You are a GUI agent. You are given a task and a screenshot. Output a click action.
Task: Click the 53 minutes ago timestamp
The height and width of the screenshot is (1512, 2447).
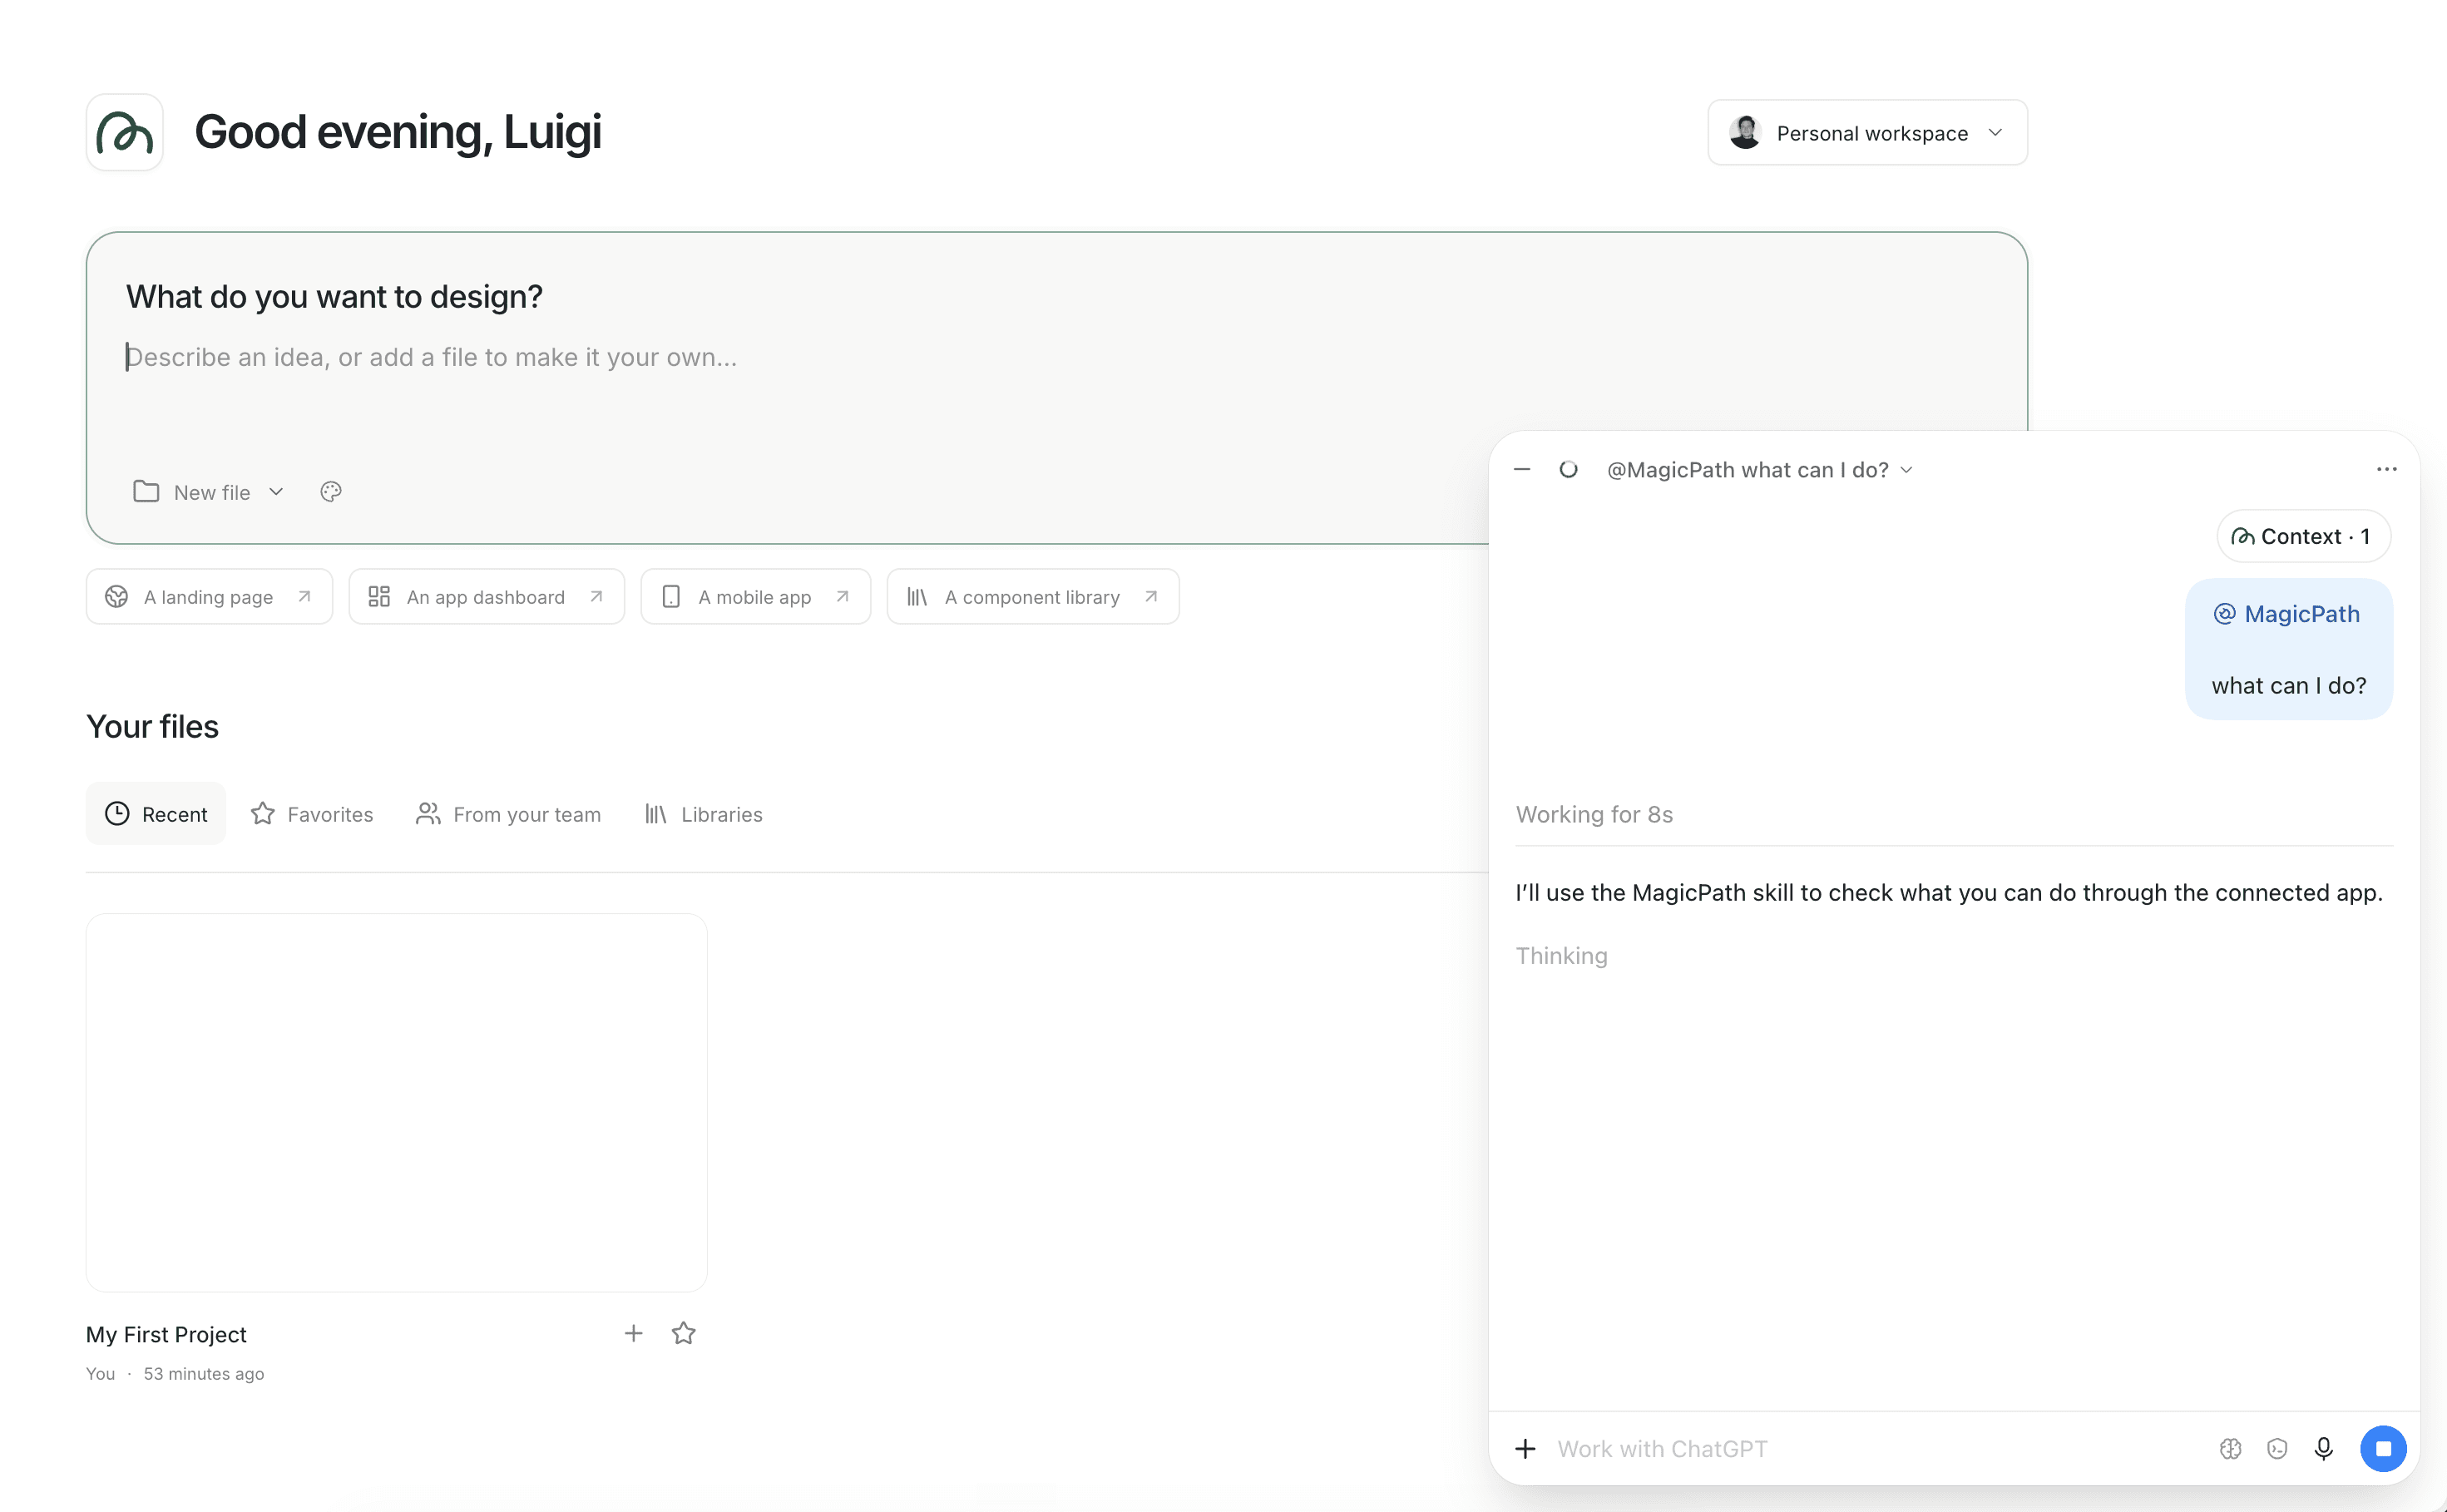(x=204, y=1374)
